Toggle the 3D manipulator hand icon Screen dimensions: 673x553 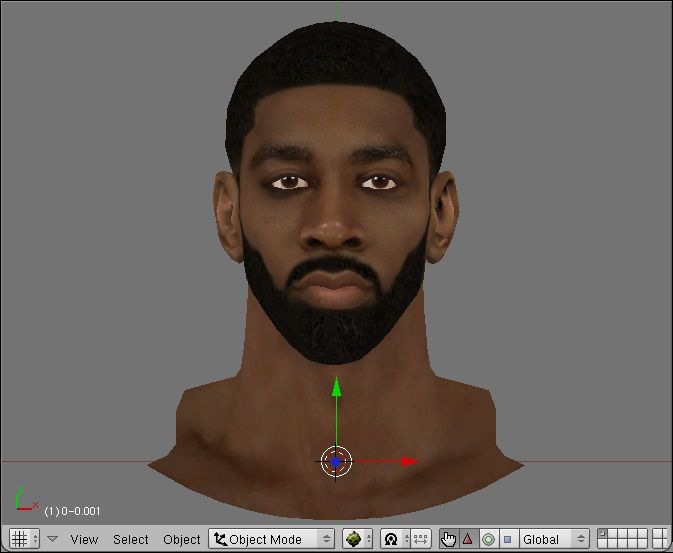click(x=448, y=539)
